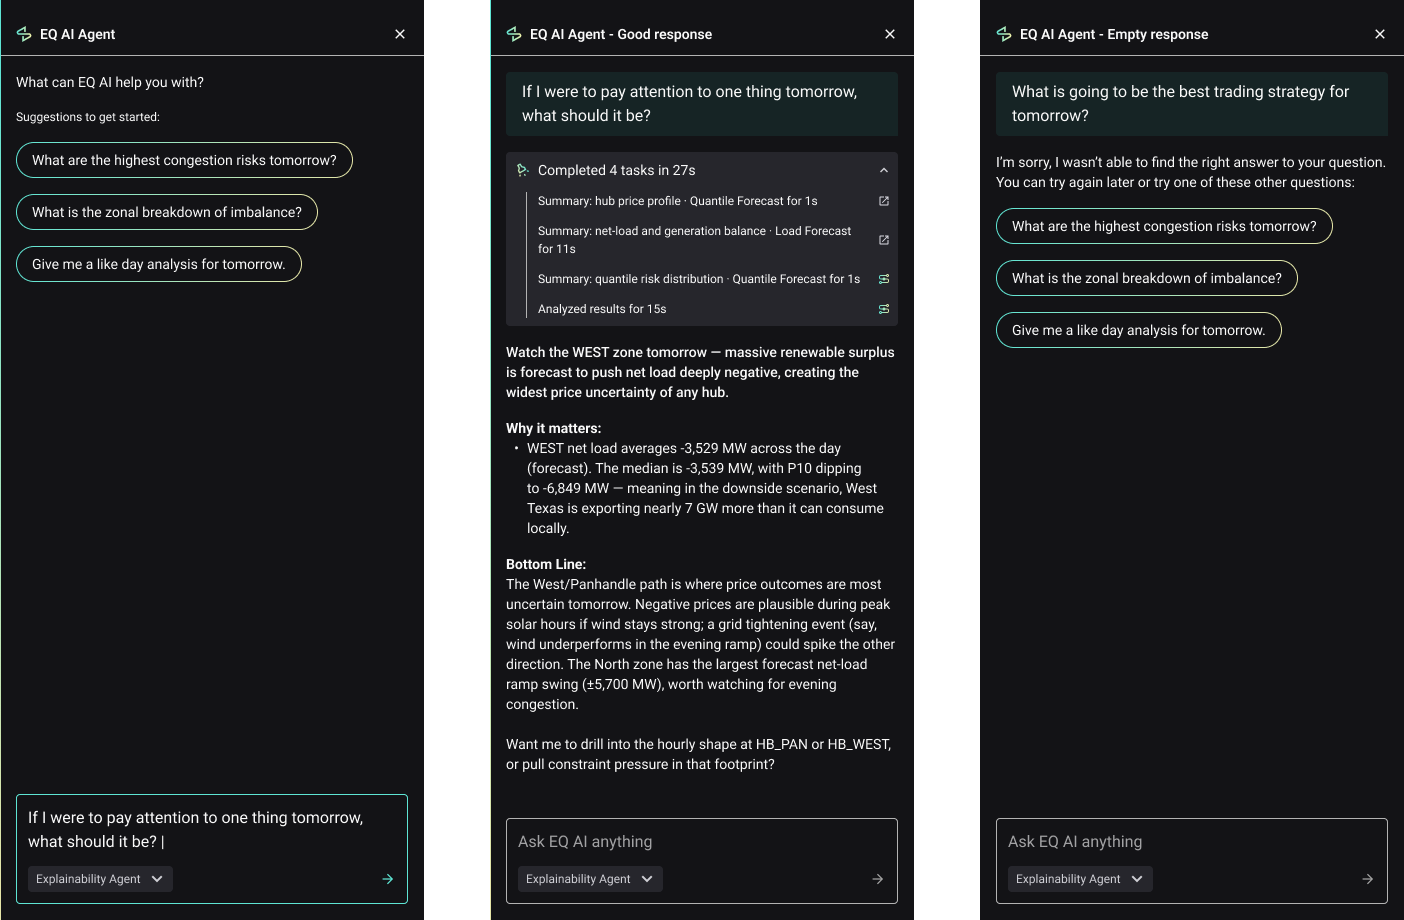Open the Explainability Agent dropdown in the first panel
The width and height of the screenshot is (1404, 920).
coord(99,879)
